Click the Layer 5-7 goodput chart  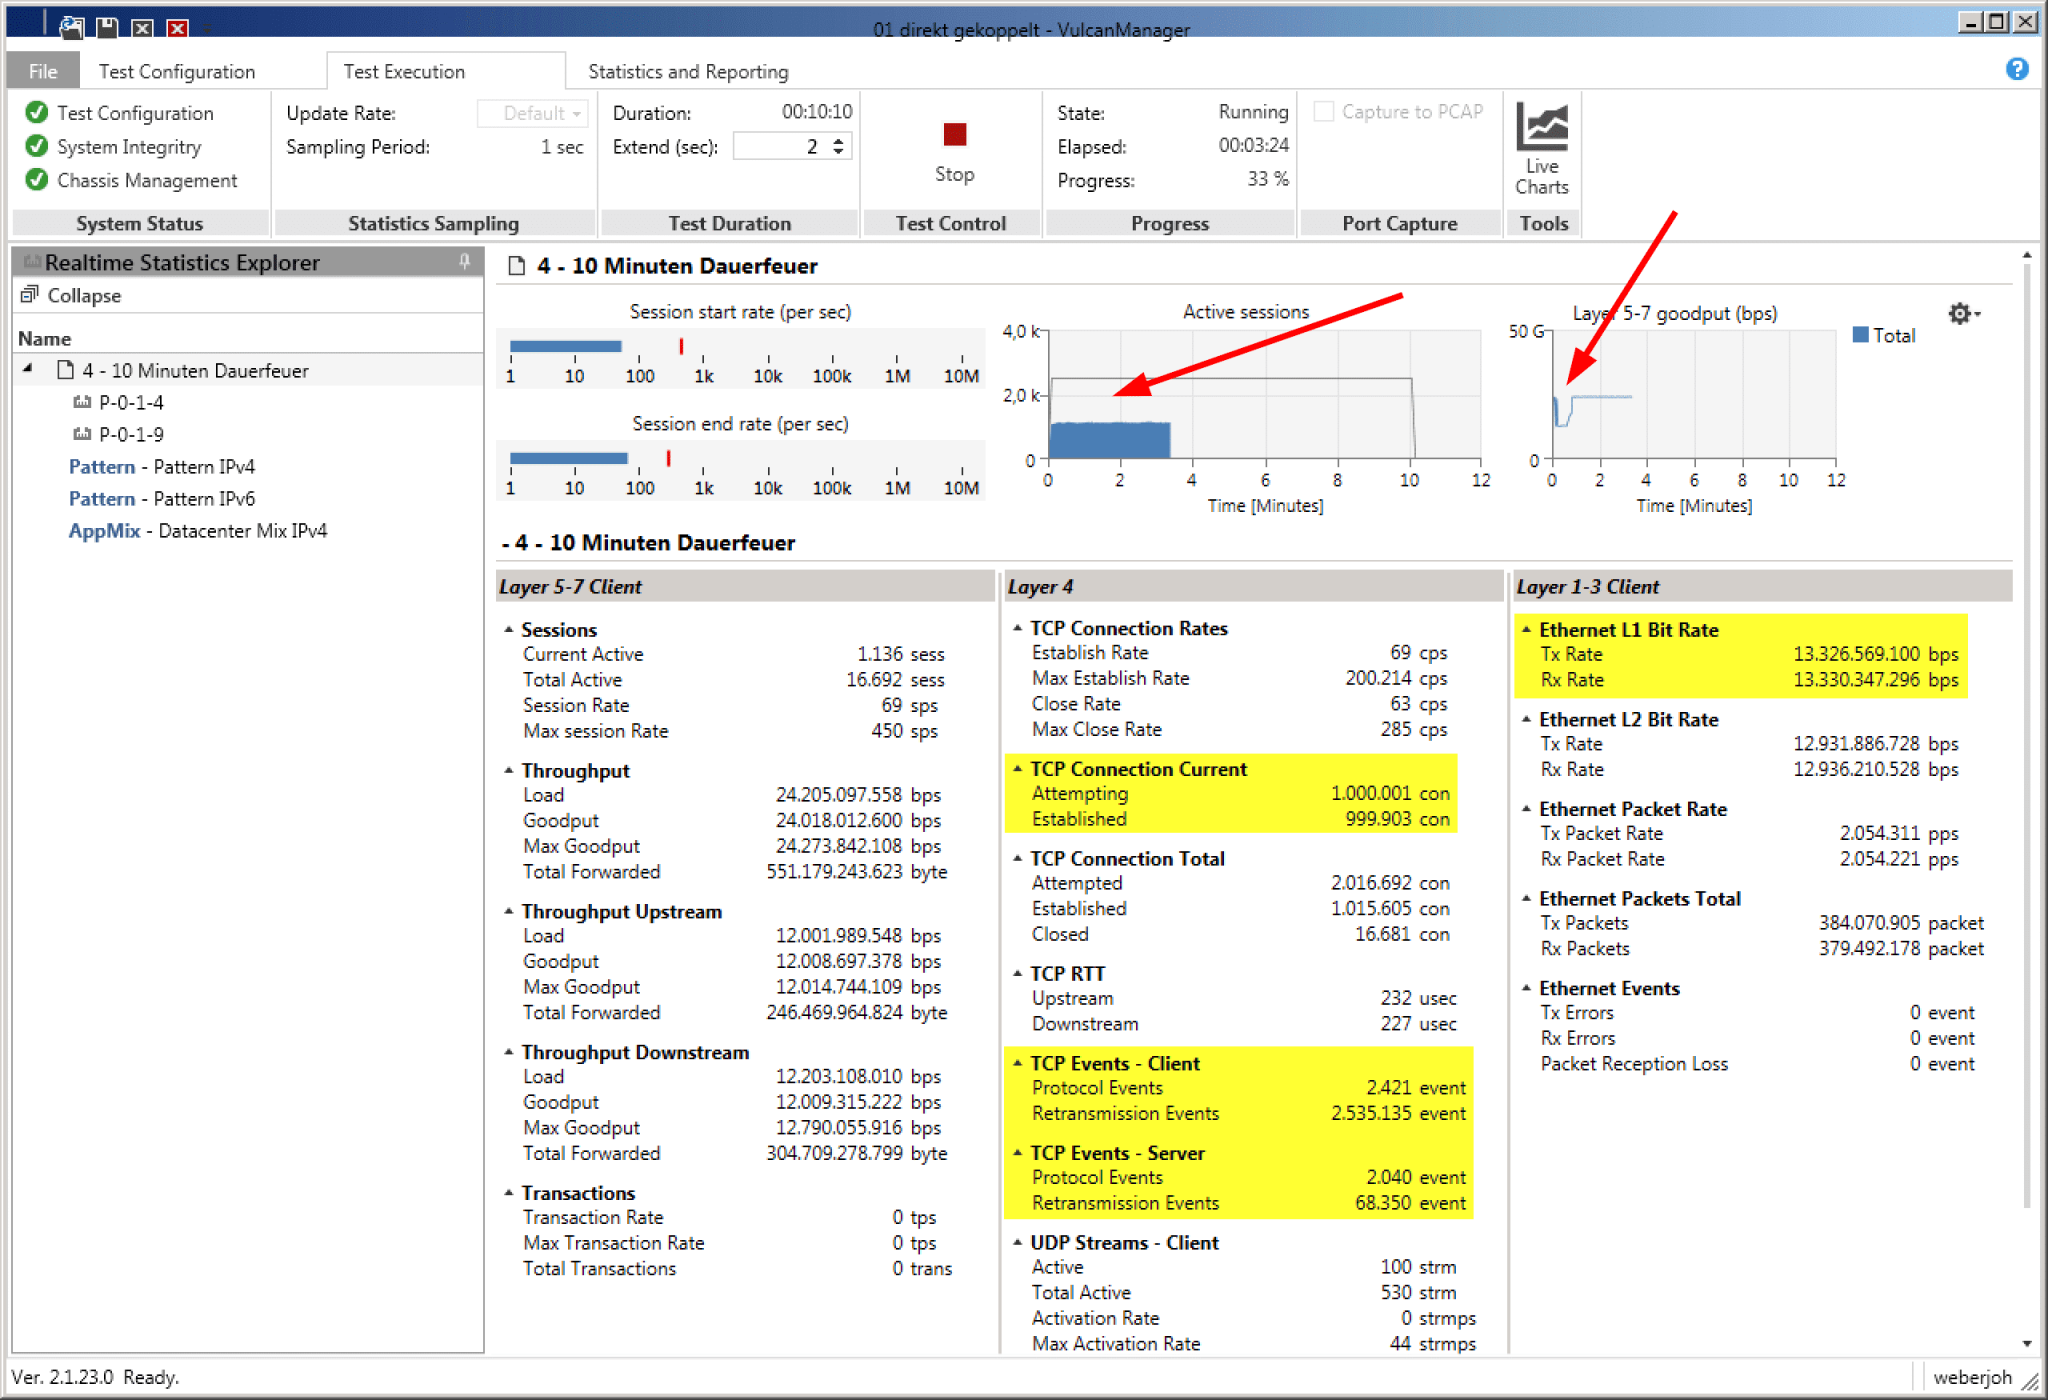1693,394
